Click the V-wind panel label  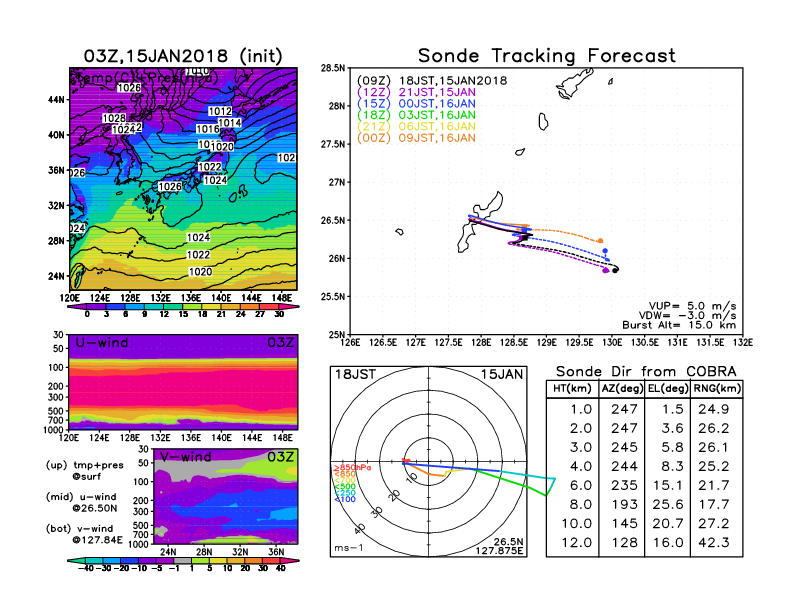(185, 457)
